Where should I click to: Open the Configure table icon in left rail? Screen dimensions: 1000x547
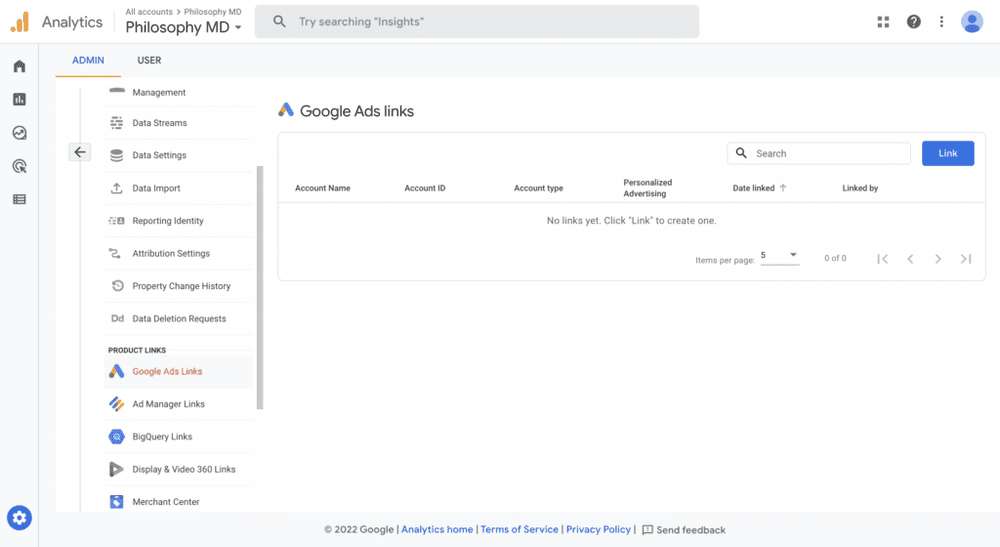click(20, 200)
